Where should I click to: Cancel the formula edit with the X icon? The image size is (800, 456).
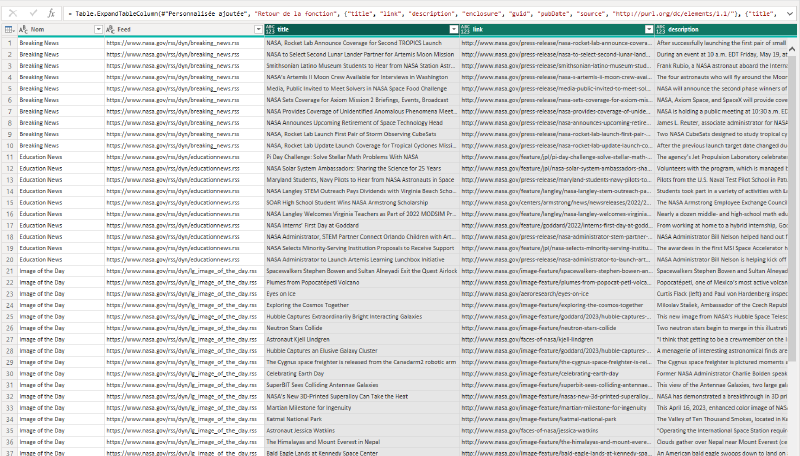pyautogui.click(x=13, y=14)
